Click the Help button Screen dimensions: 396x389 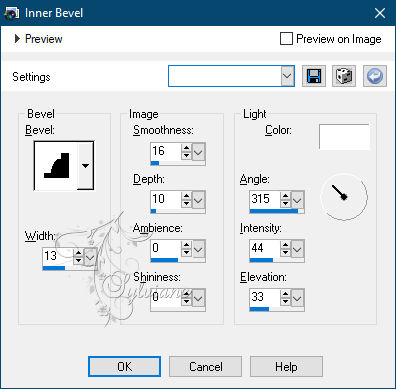[286, 367]
